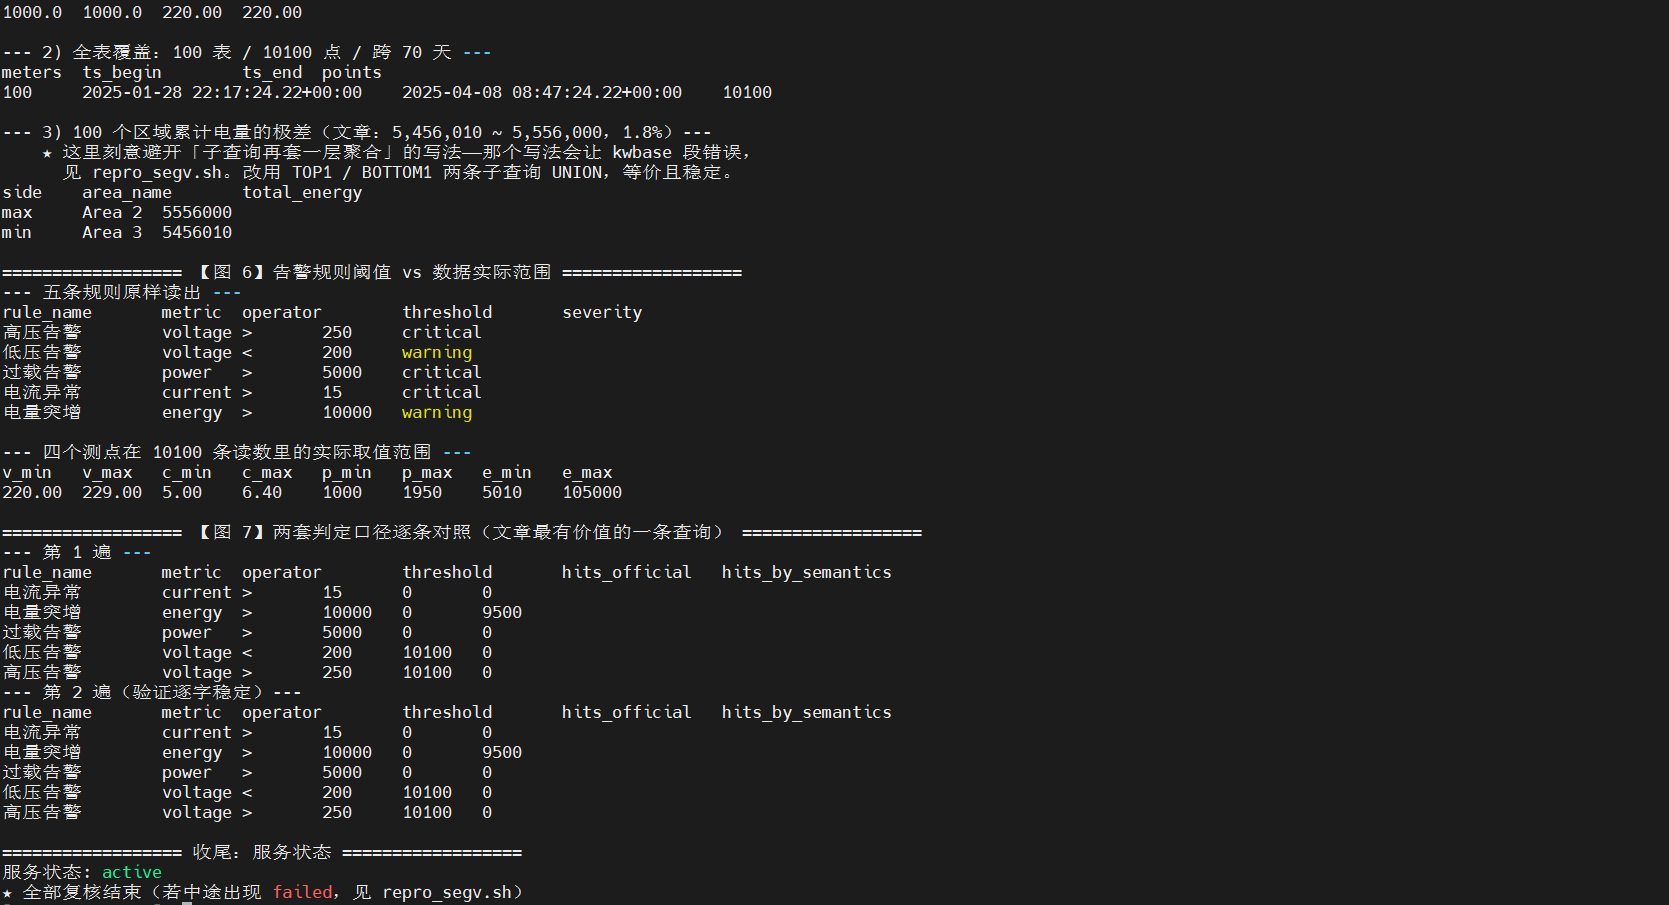Click the 'hits_by_semantics' header in first pass

(807, 572)
